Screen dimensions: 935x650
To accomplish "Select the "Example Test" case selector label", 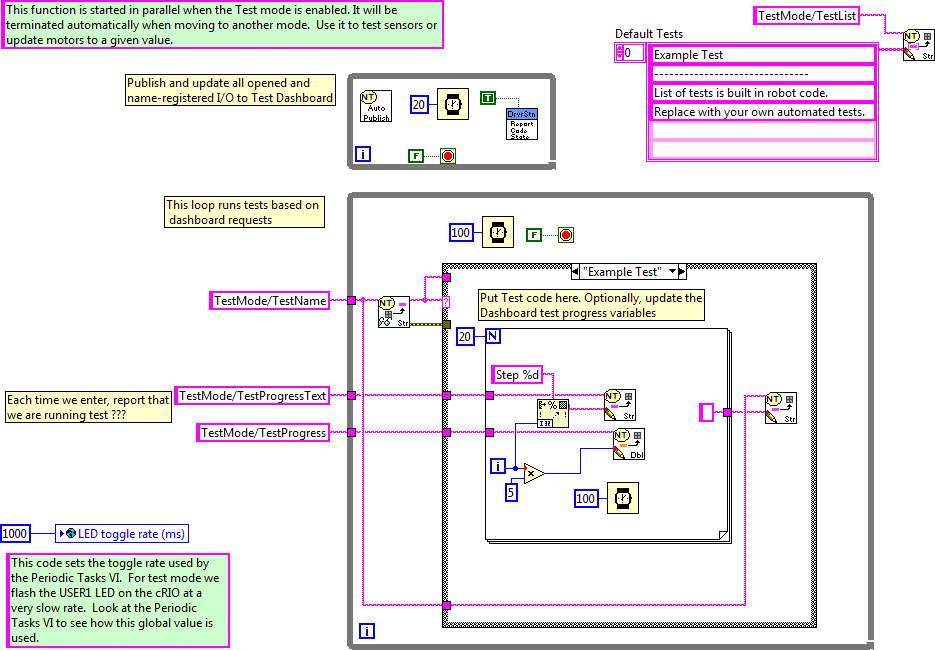I will pos(624,271).
